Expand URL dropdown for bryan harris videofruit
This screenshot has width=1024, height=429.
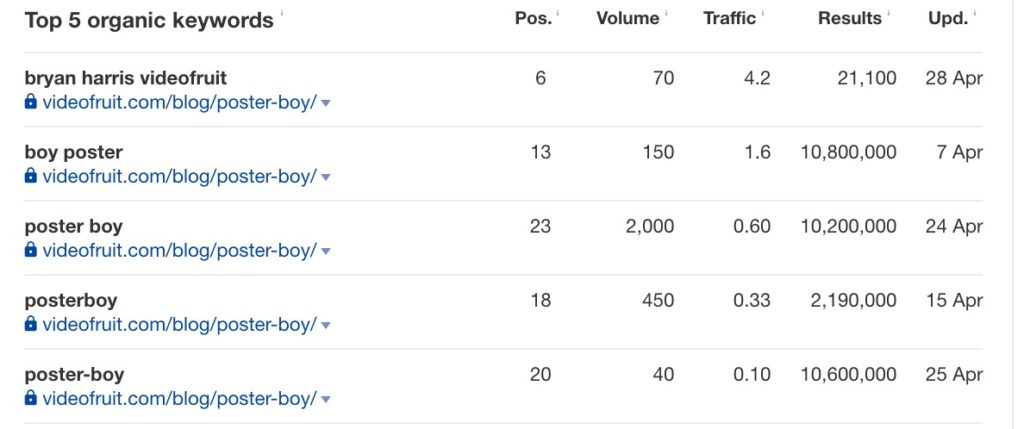[x=326, y=103]
